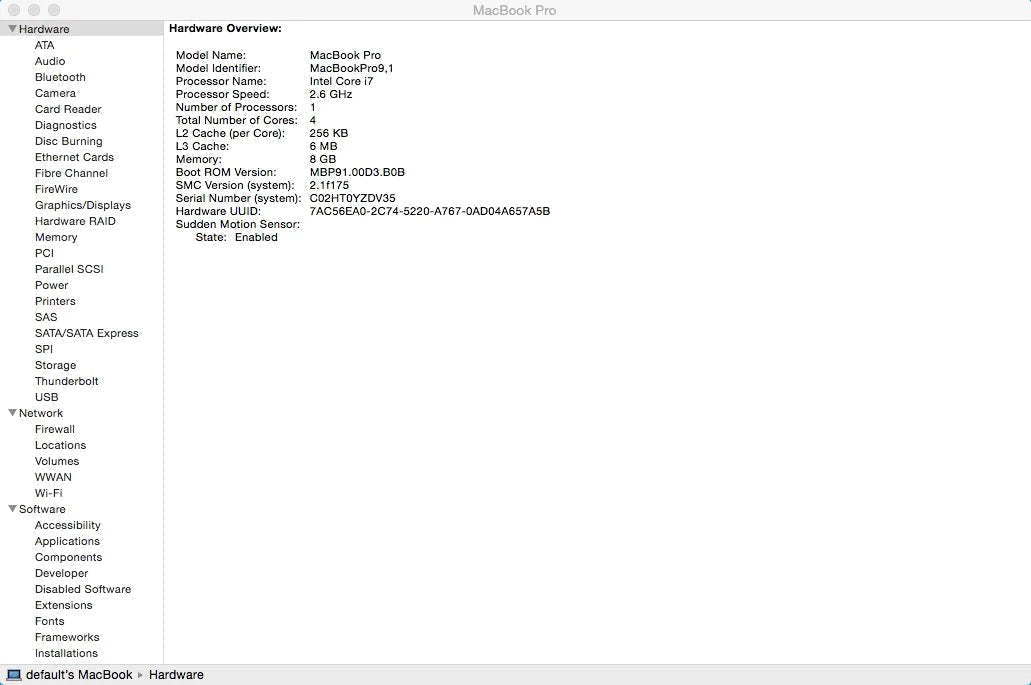1031x685 pixels.
Task: Show the Applications software list
Action: 67,541
